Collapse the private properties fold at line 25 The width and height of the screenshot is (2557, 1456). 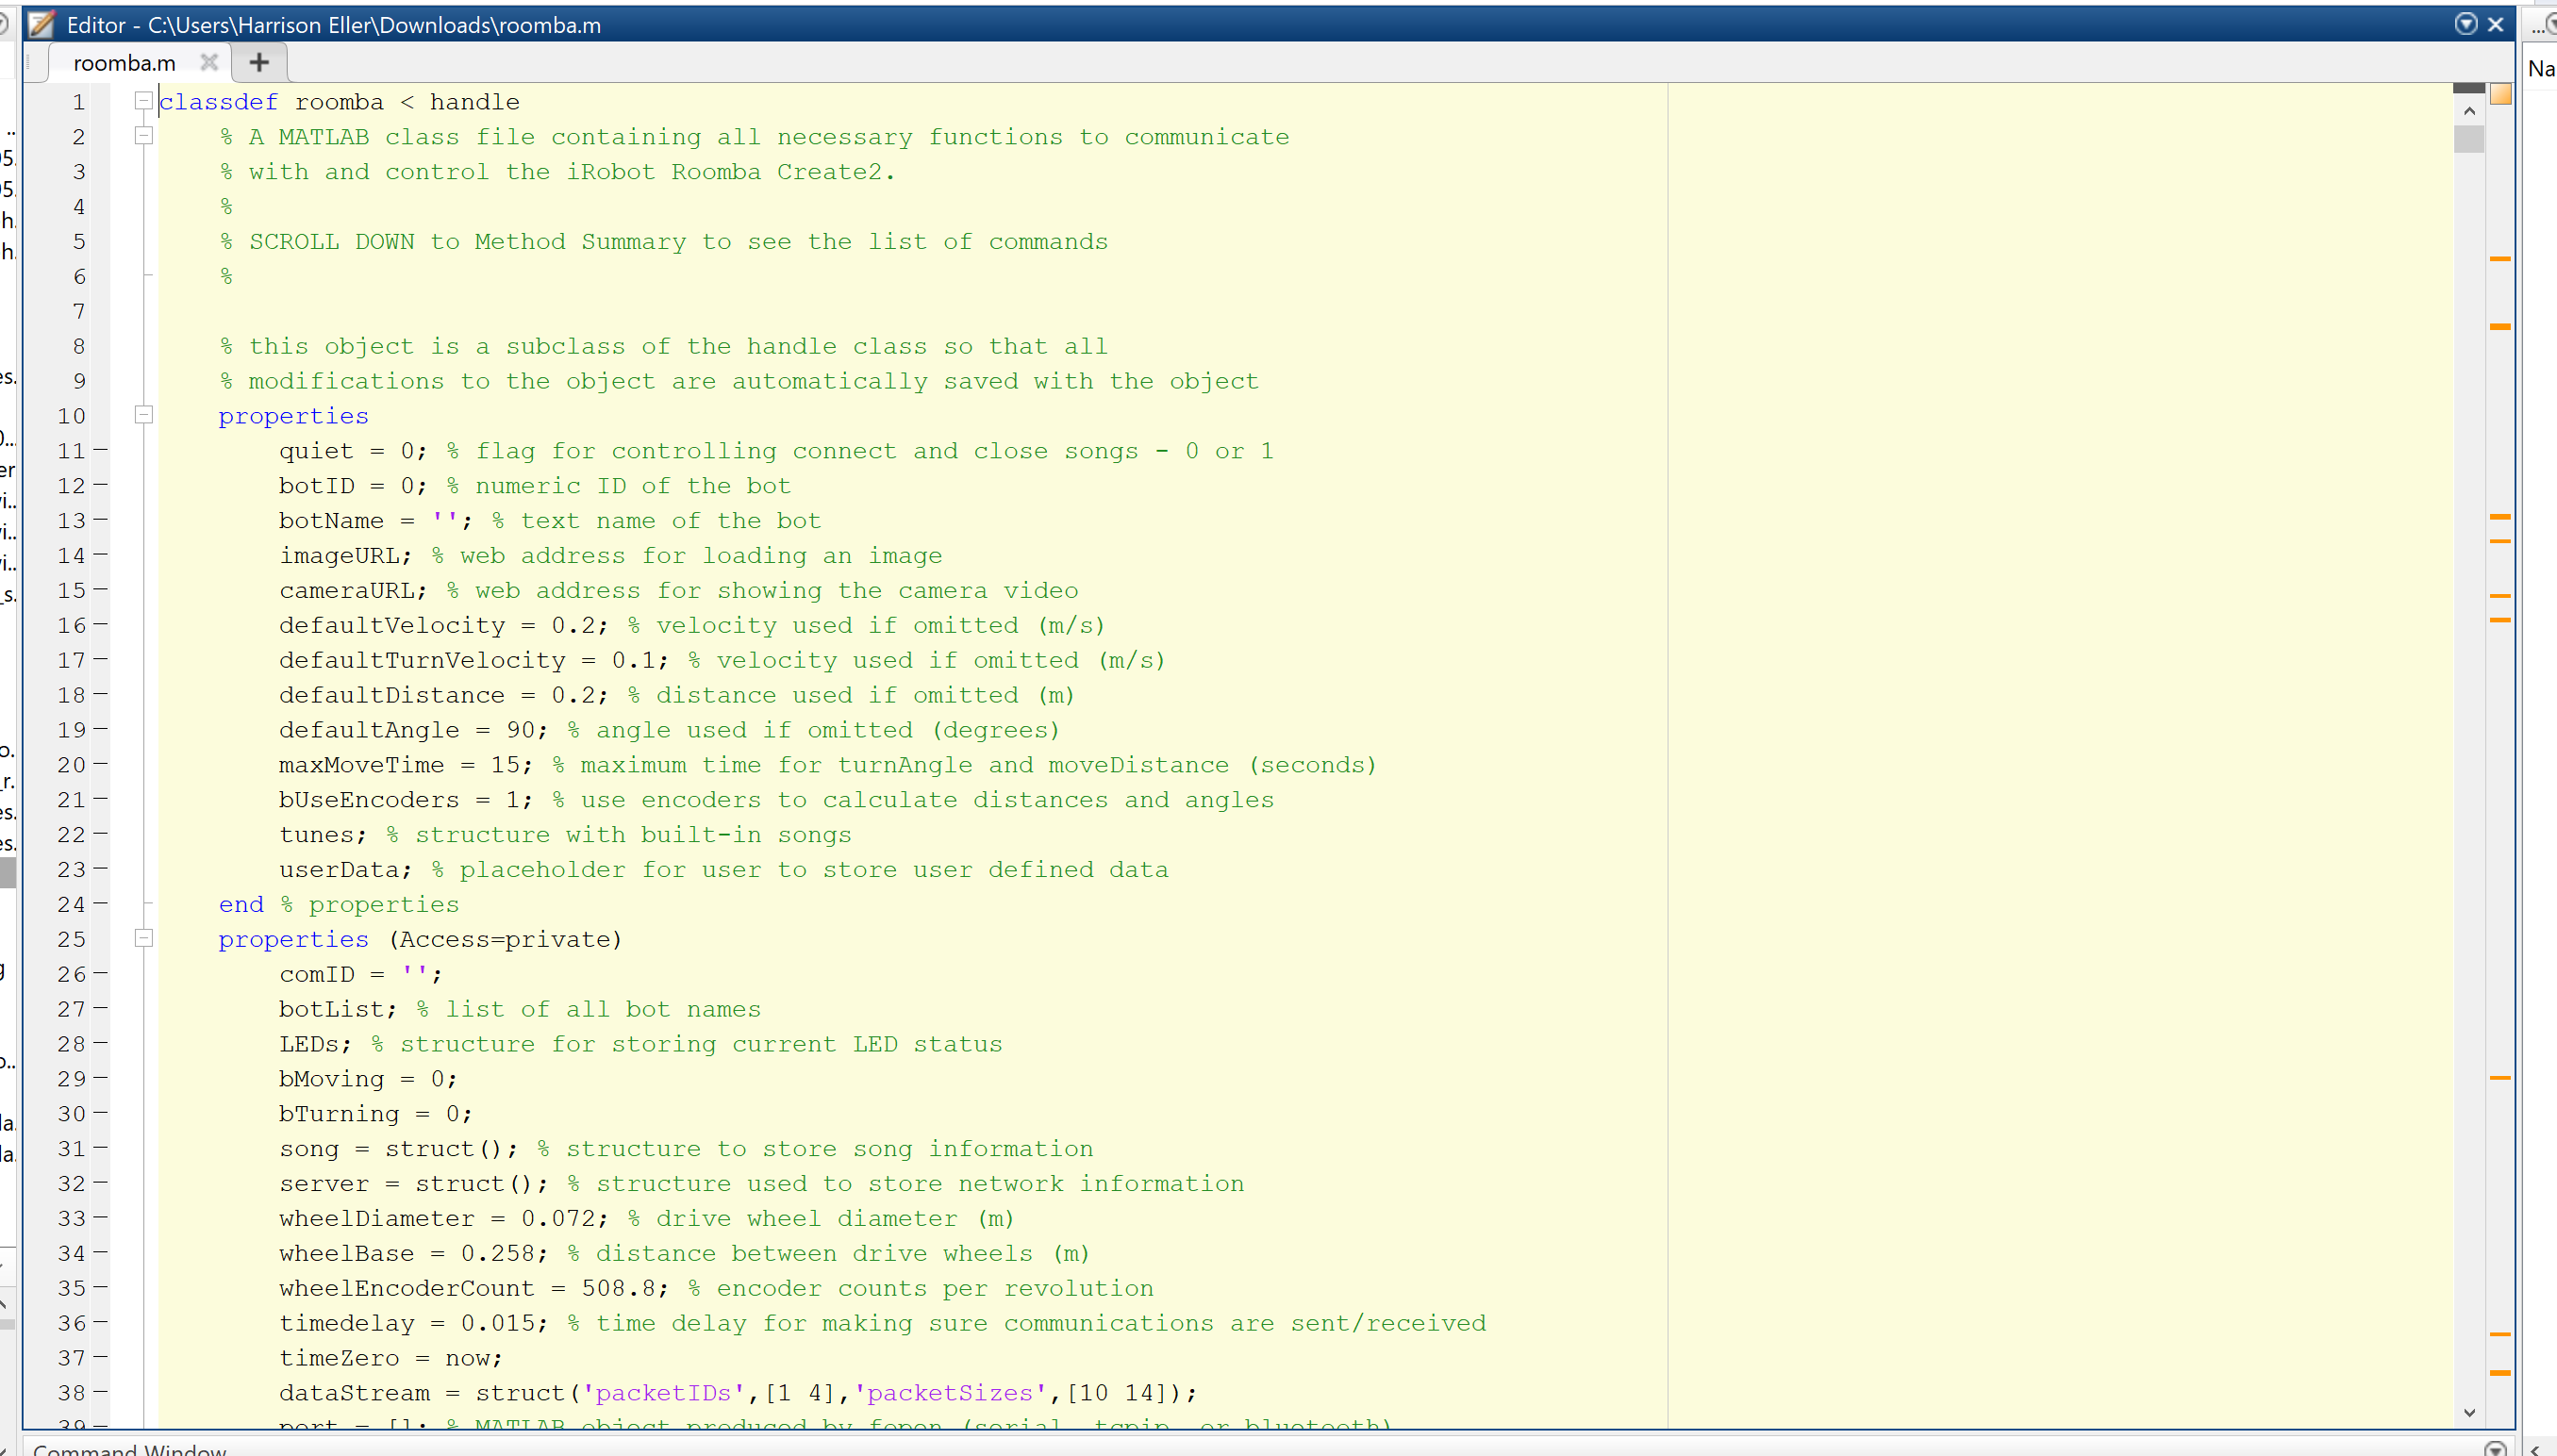pyautogui.click(x=144, y=938)
